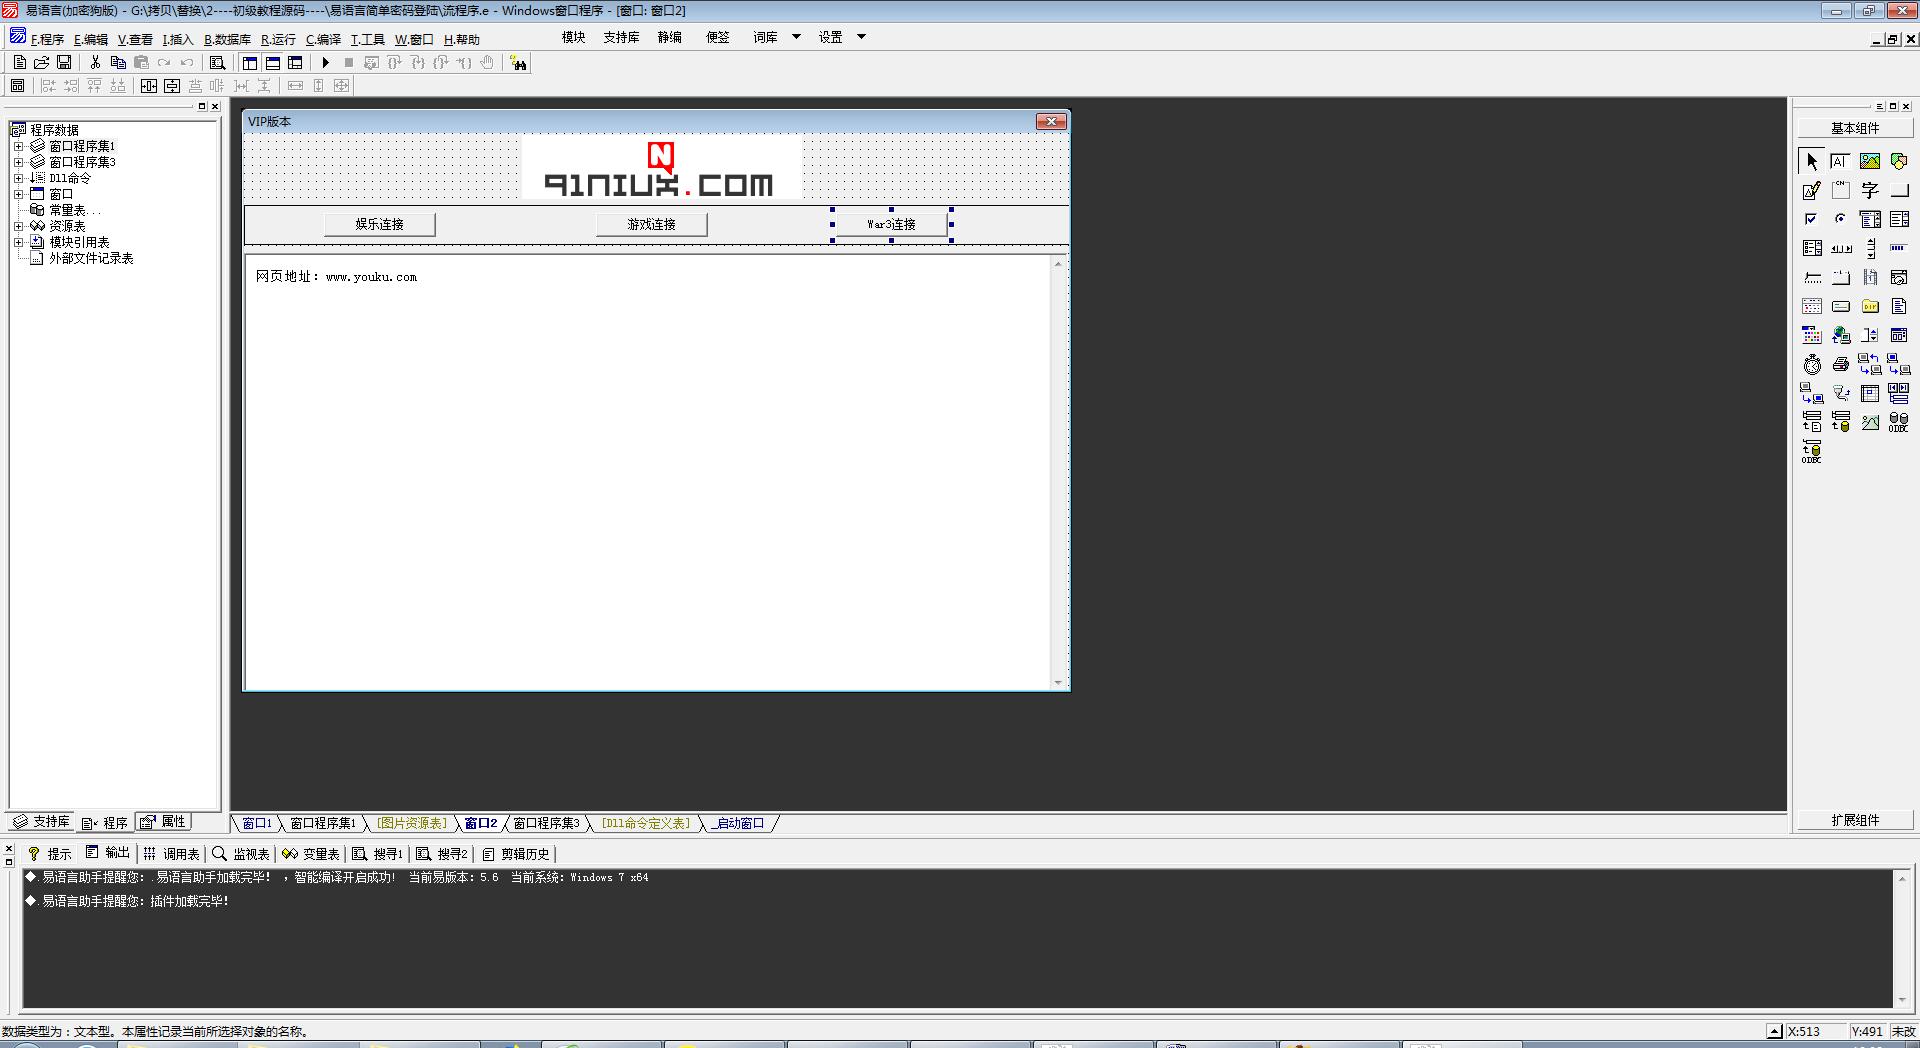Open the C.编译 menu
Image resolution: width=1920 pixels, height=1048 pixels.
click(323, 40)
